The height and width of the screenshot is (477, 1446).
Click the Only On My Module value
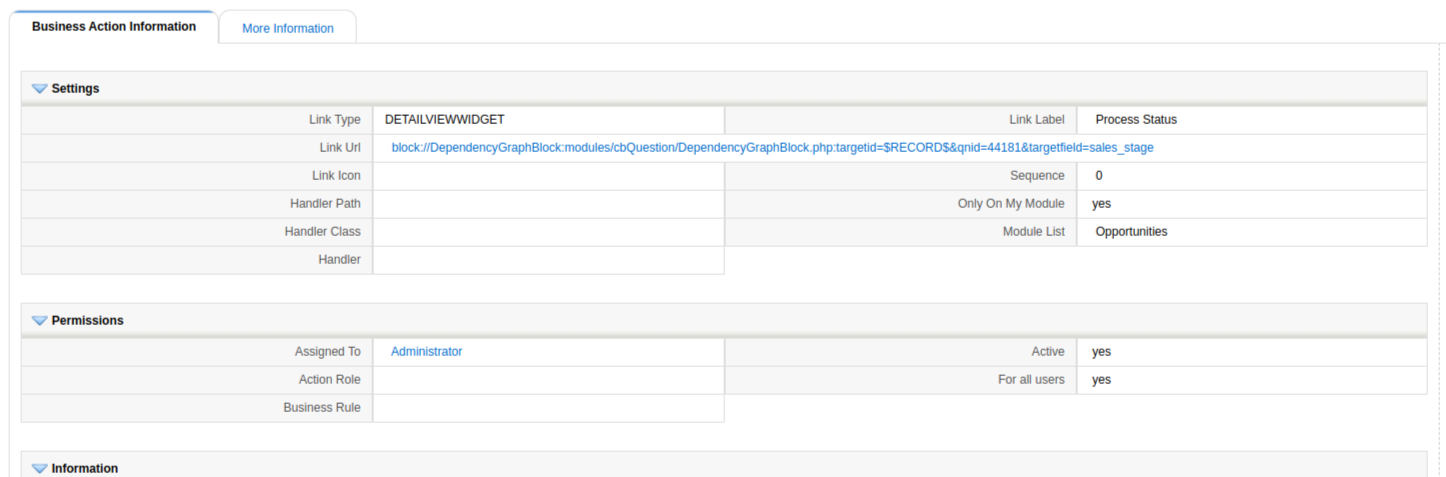pos(1101,204)
